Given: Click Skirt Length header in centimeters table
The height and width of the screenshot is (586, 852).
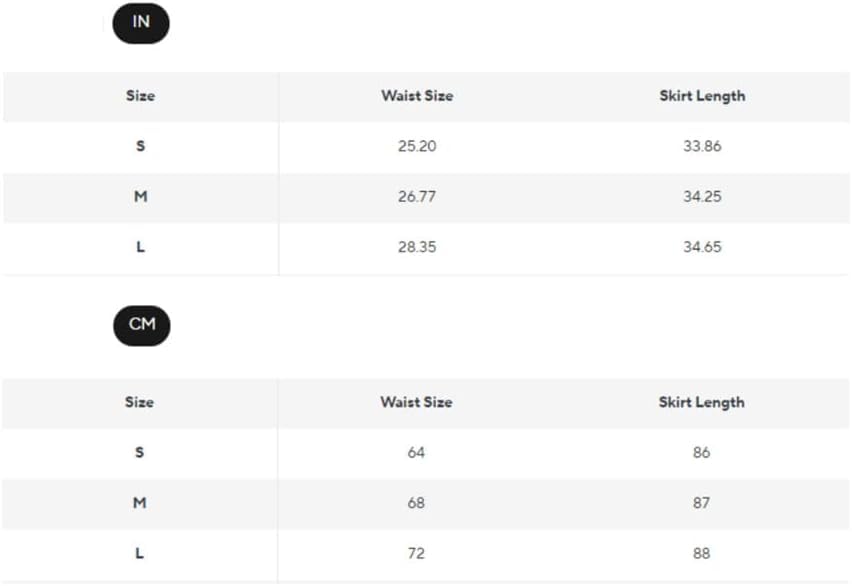Looking at the screenshot, I should 701,402.
